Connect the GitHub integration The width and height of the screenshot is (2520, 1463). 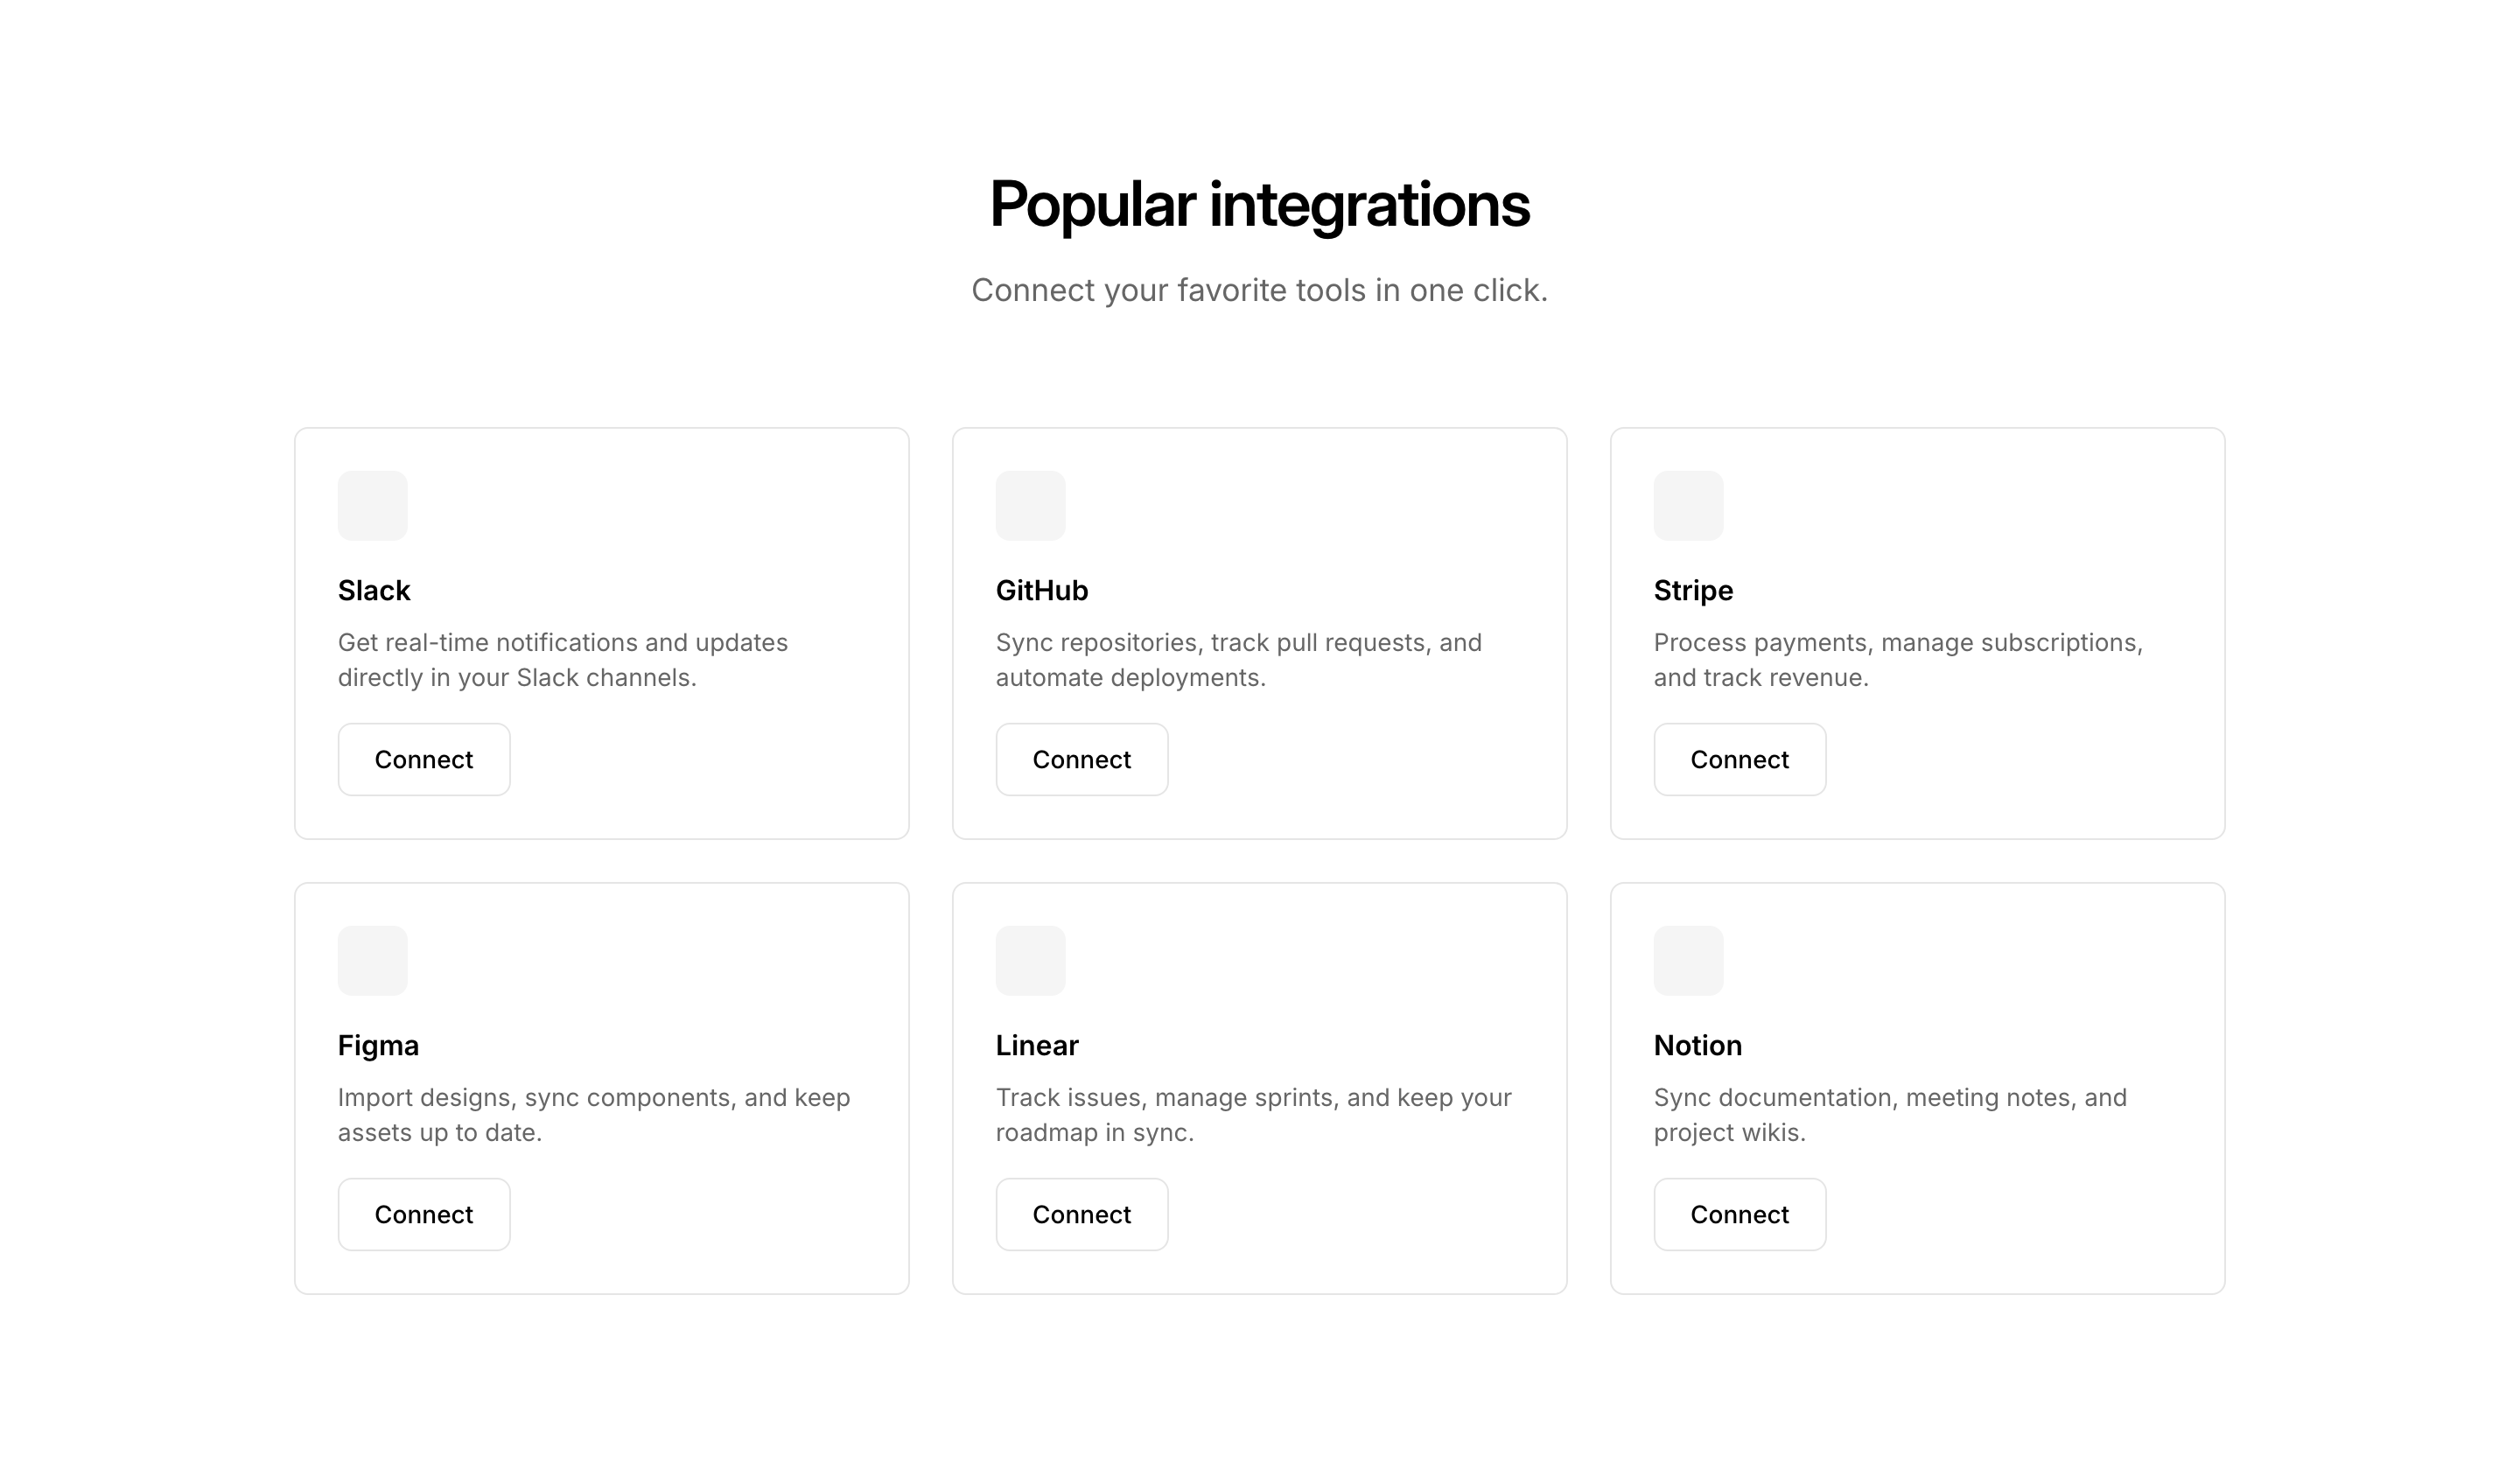(x=1081, y=759)
